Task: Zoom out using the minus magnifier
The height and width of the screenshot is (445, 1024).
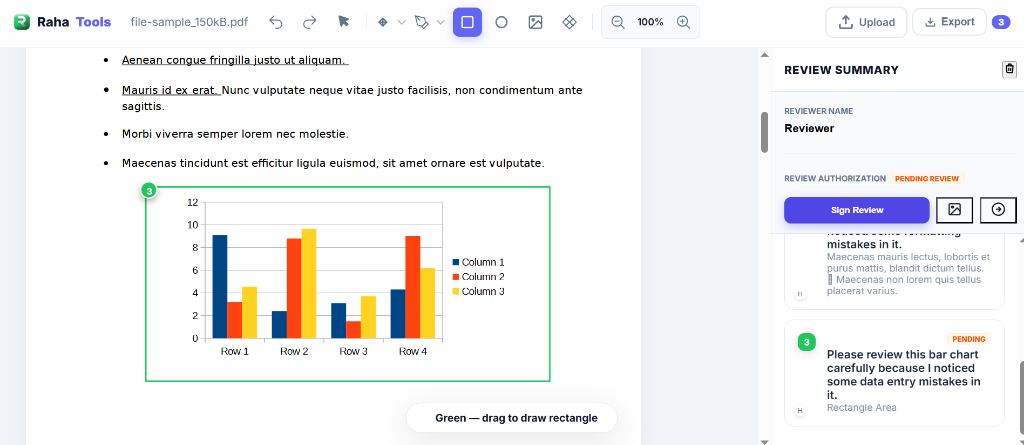Action: tap(618, 22)
